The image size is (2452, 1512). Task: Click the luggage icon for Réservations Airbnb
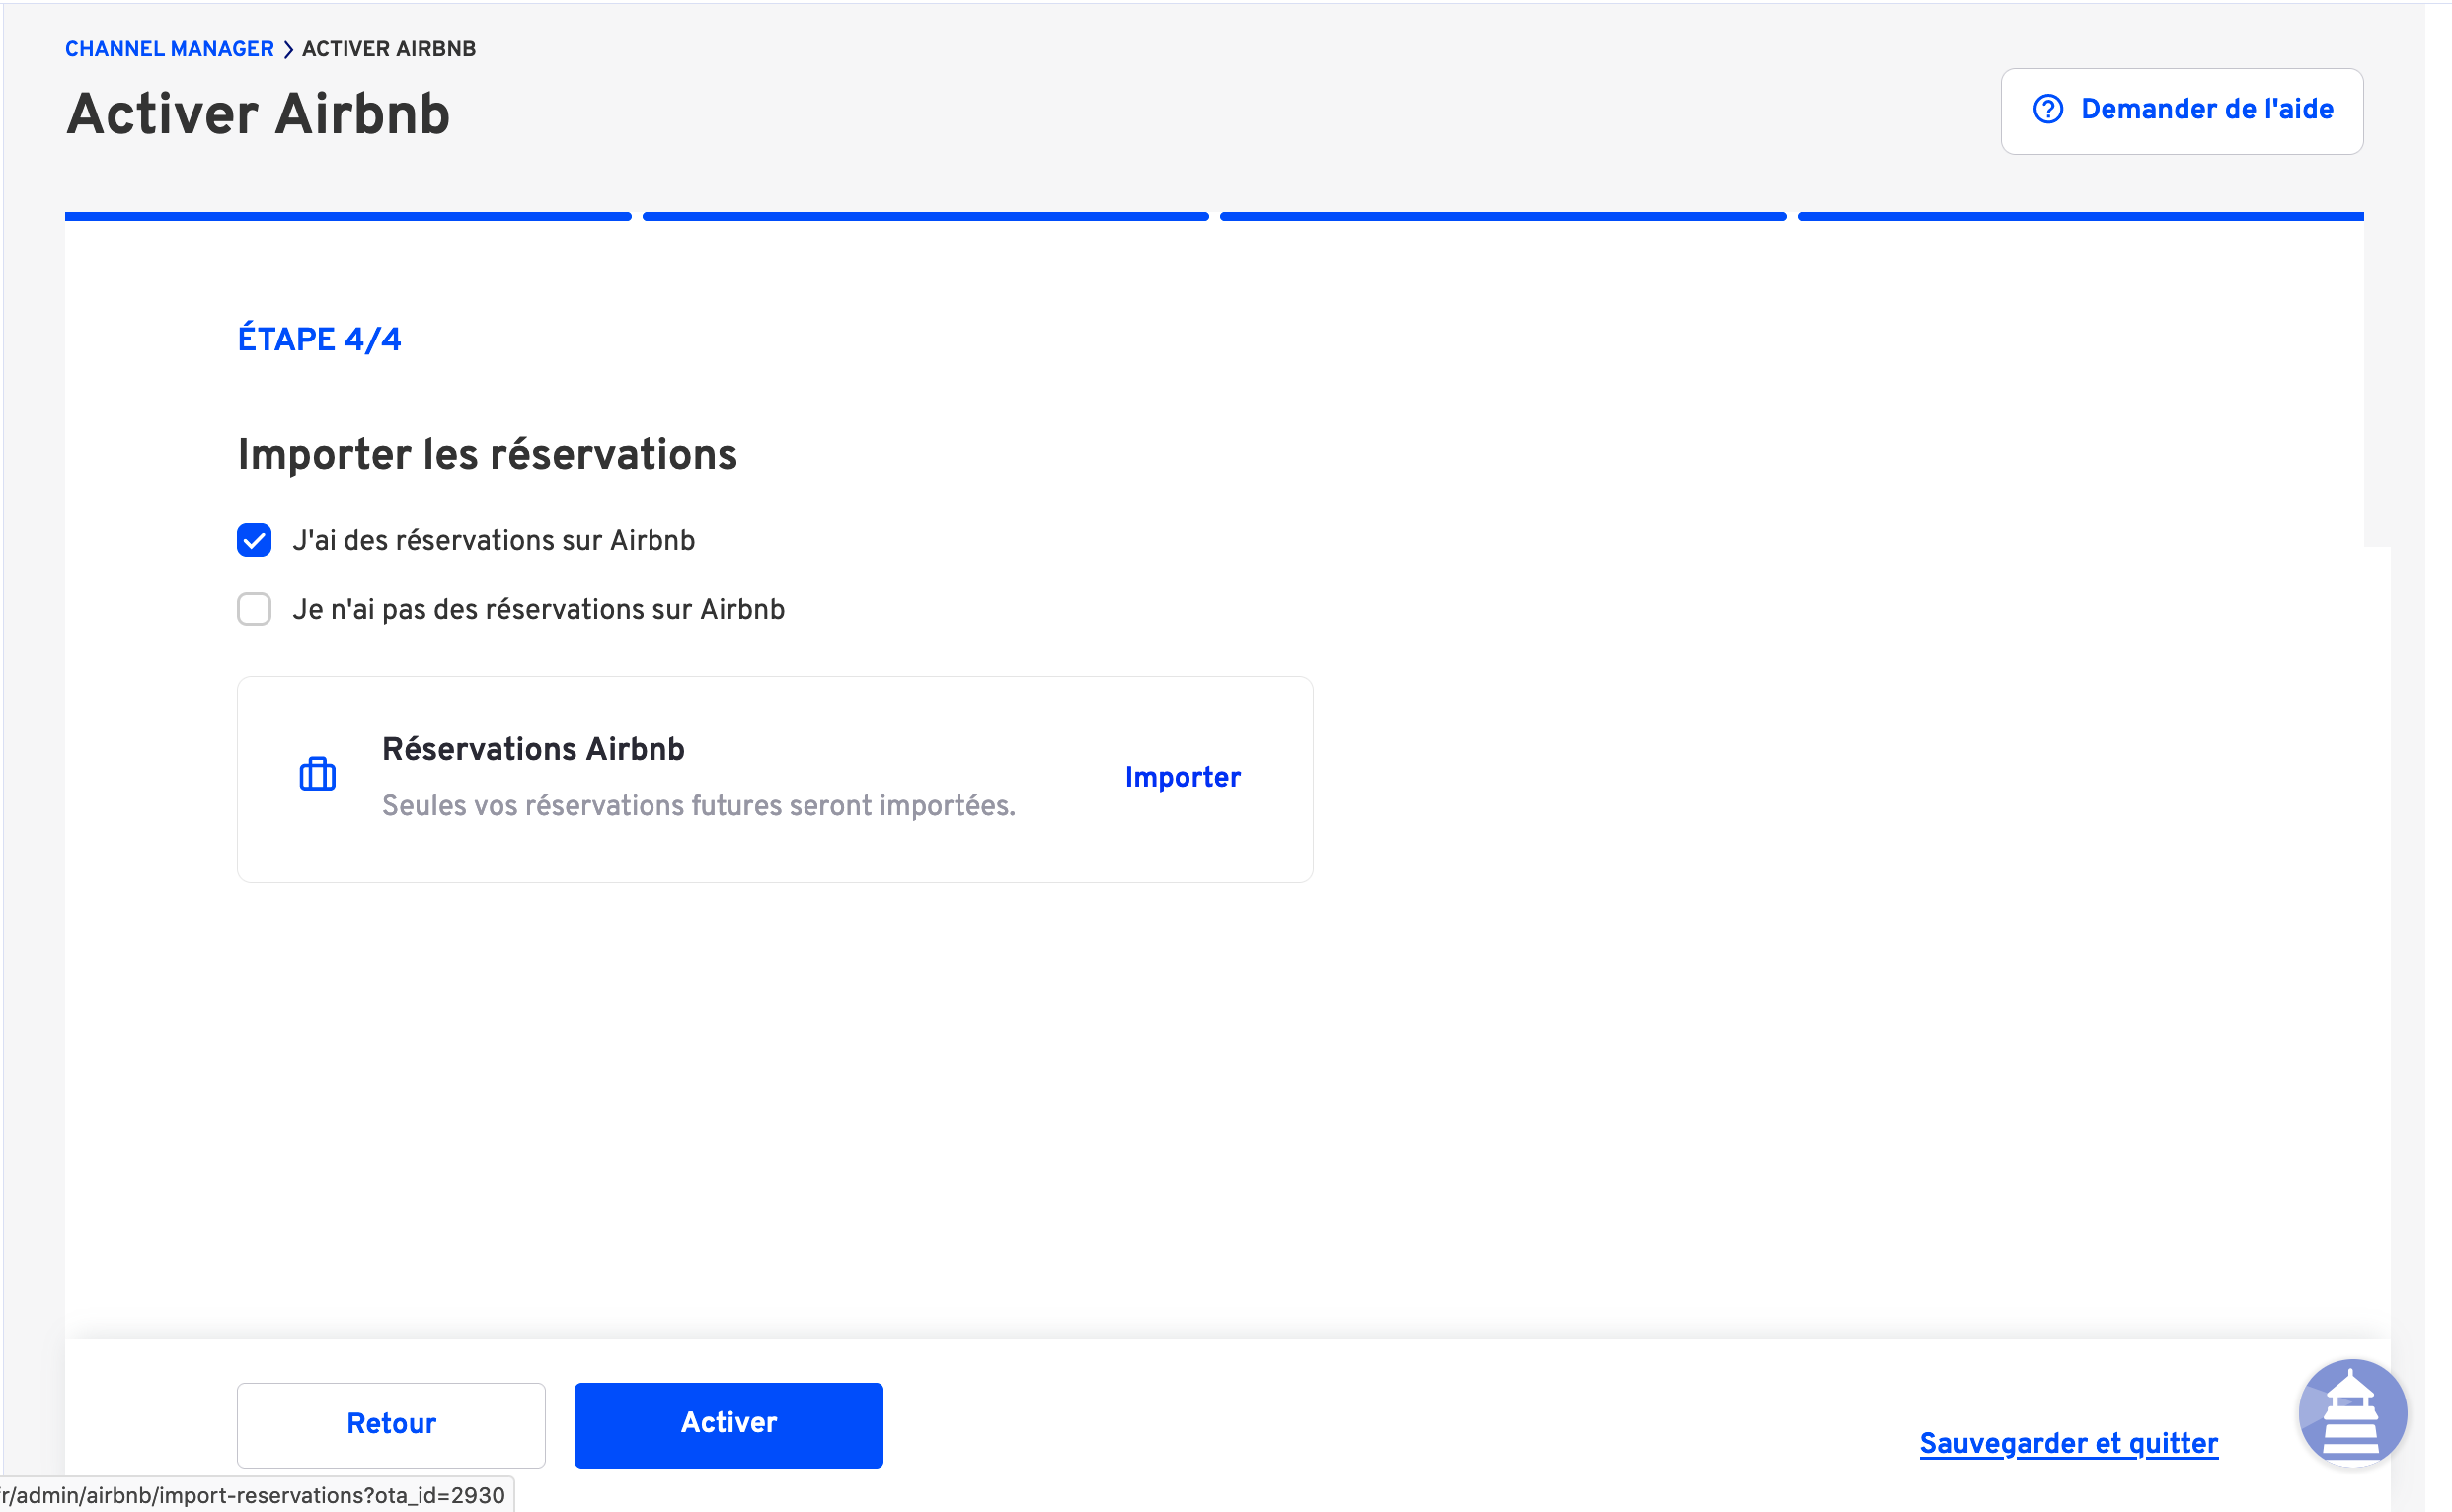[x=317, y=775]
